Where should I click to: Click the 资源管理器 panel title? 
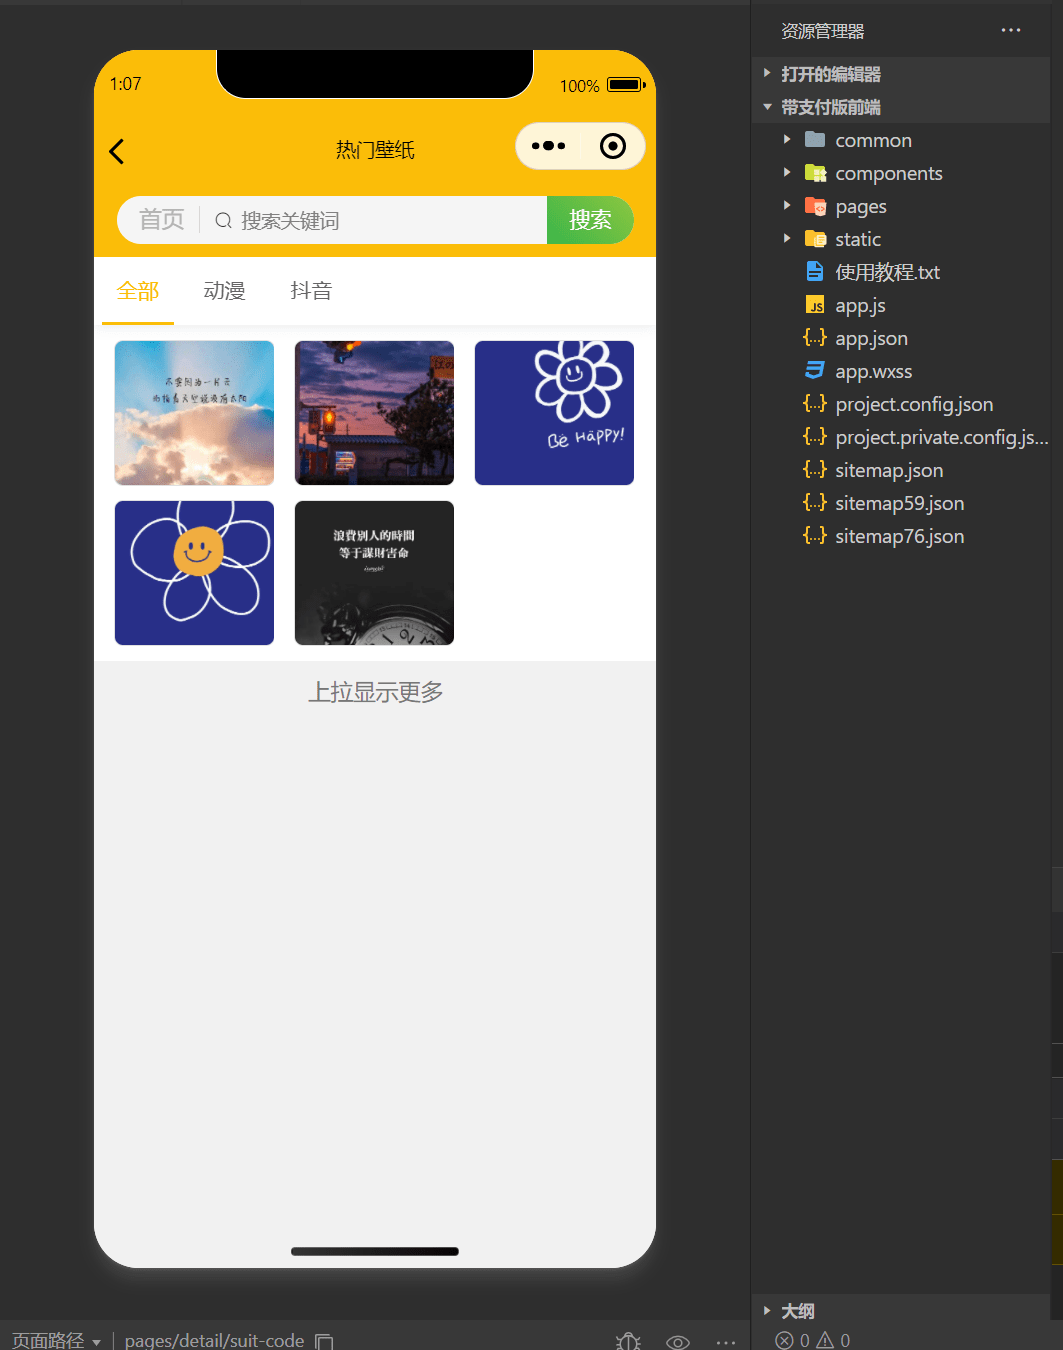(822, 31)
